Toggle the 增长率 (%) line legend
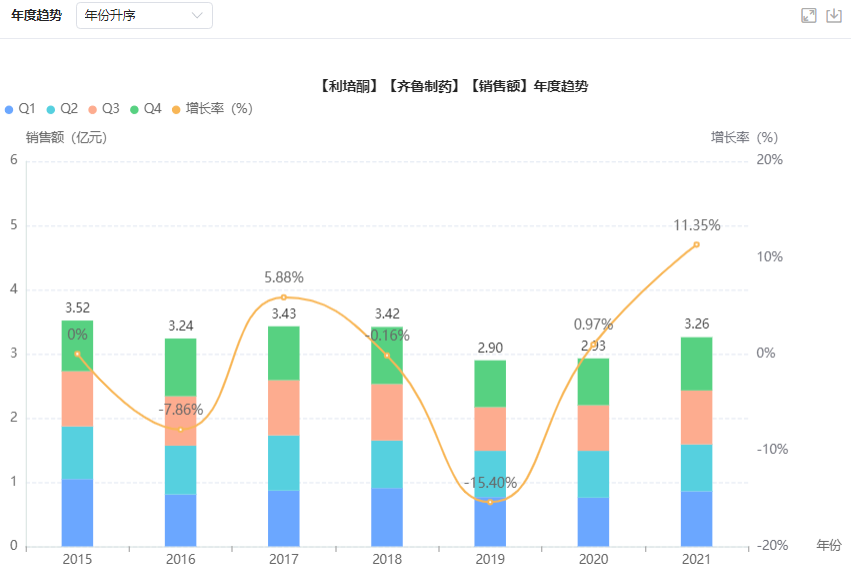This screenshot has height=569, width=851. click(212, 108)
